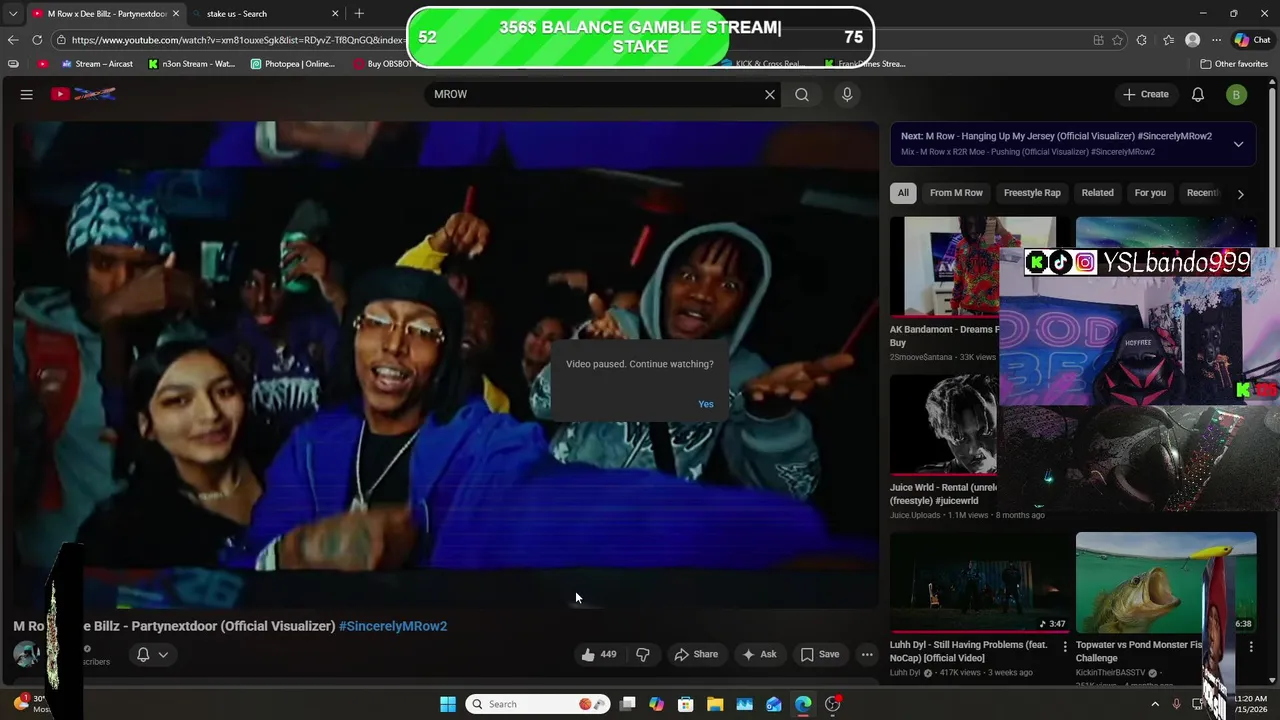Like the video with 449 likes
The height and width of the screenshot is (720, 1280).
click(x=599, y=654)
